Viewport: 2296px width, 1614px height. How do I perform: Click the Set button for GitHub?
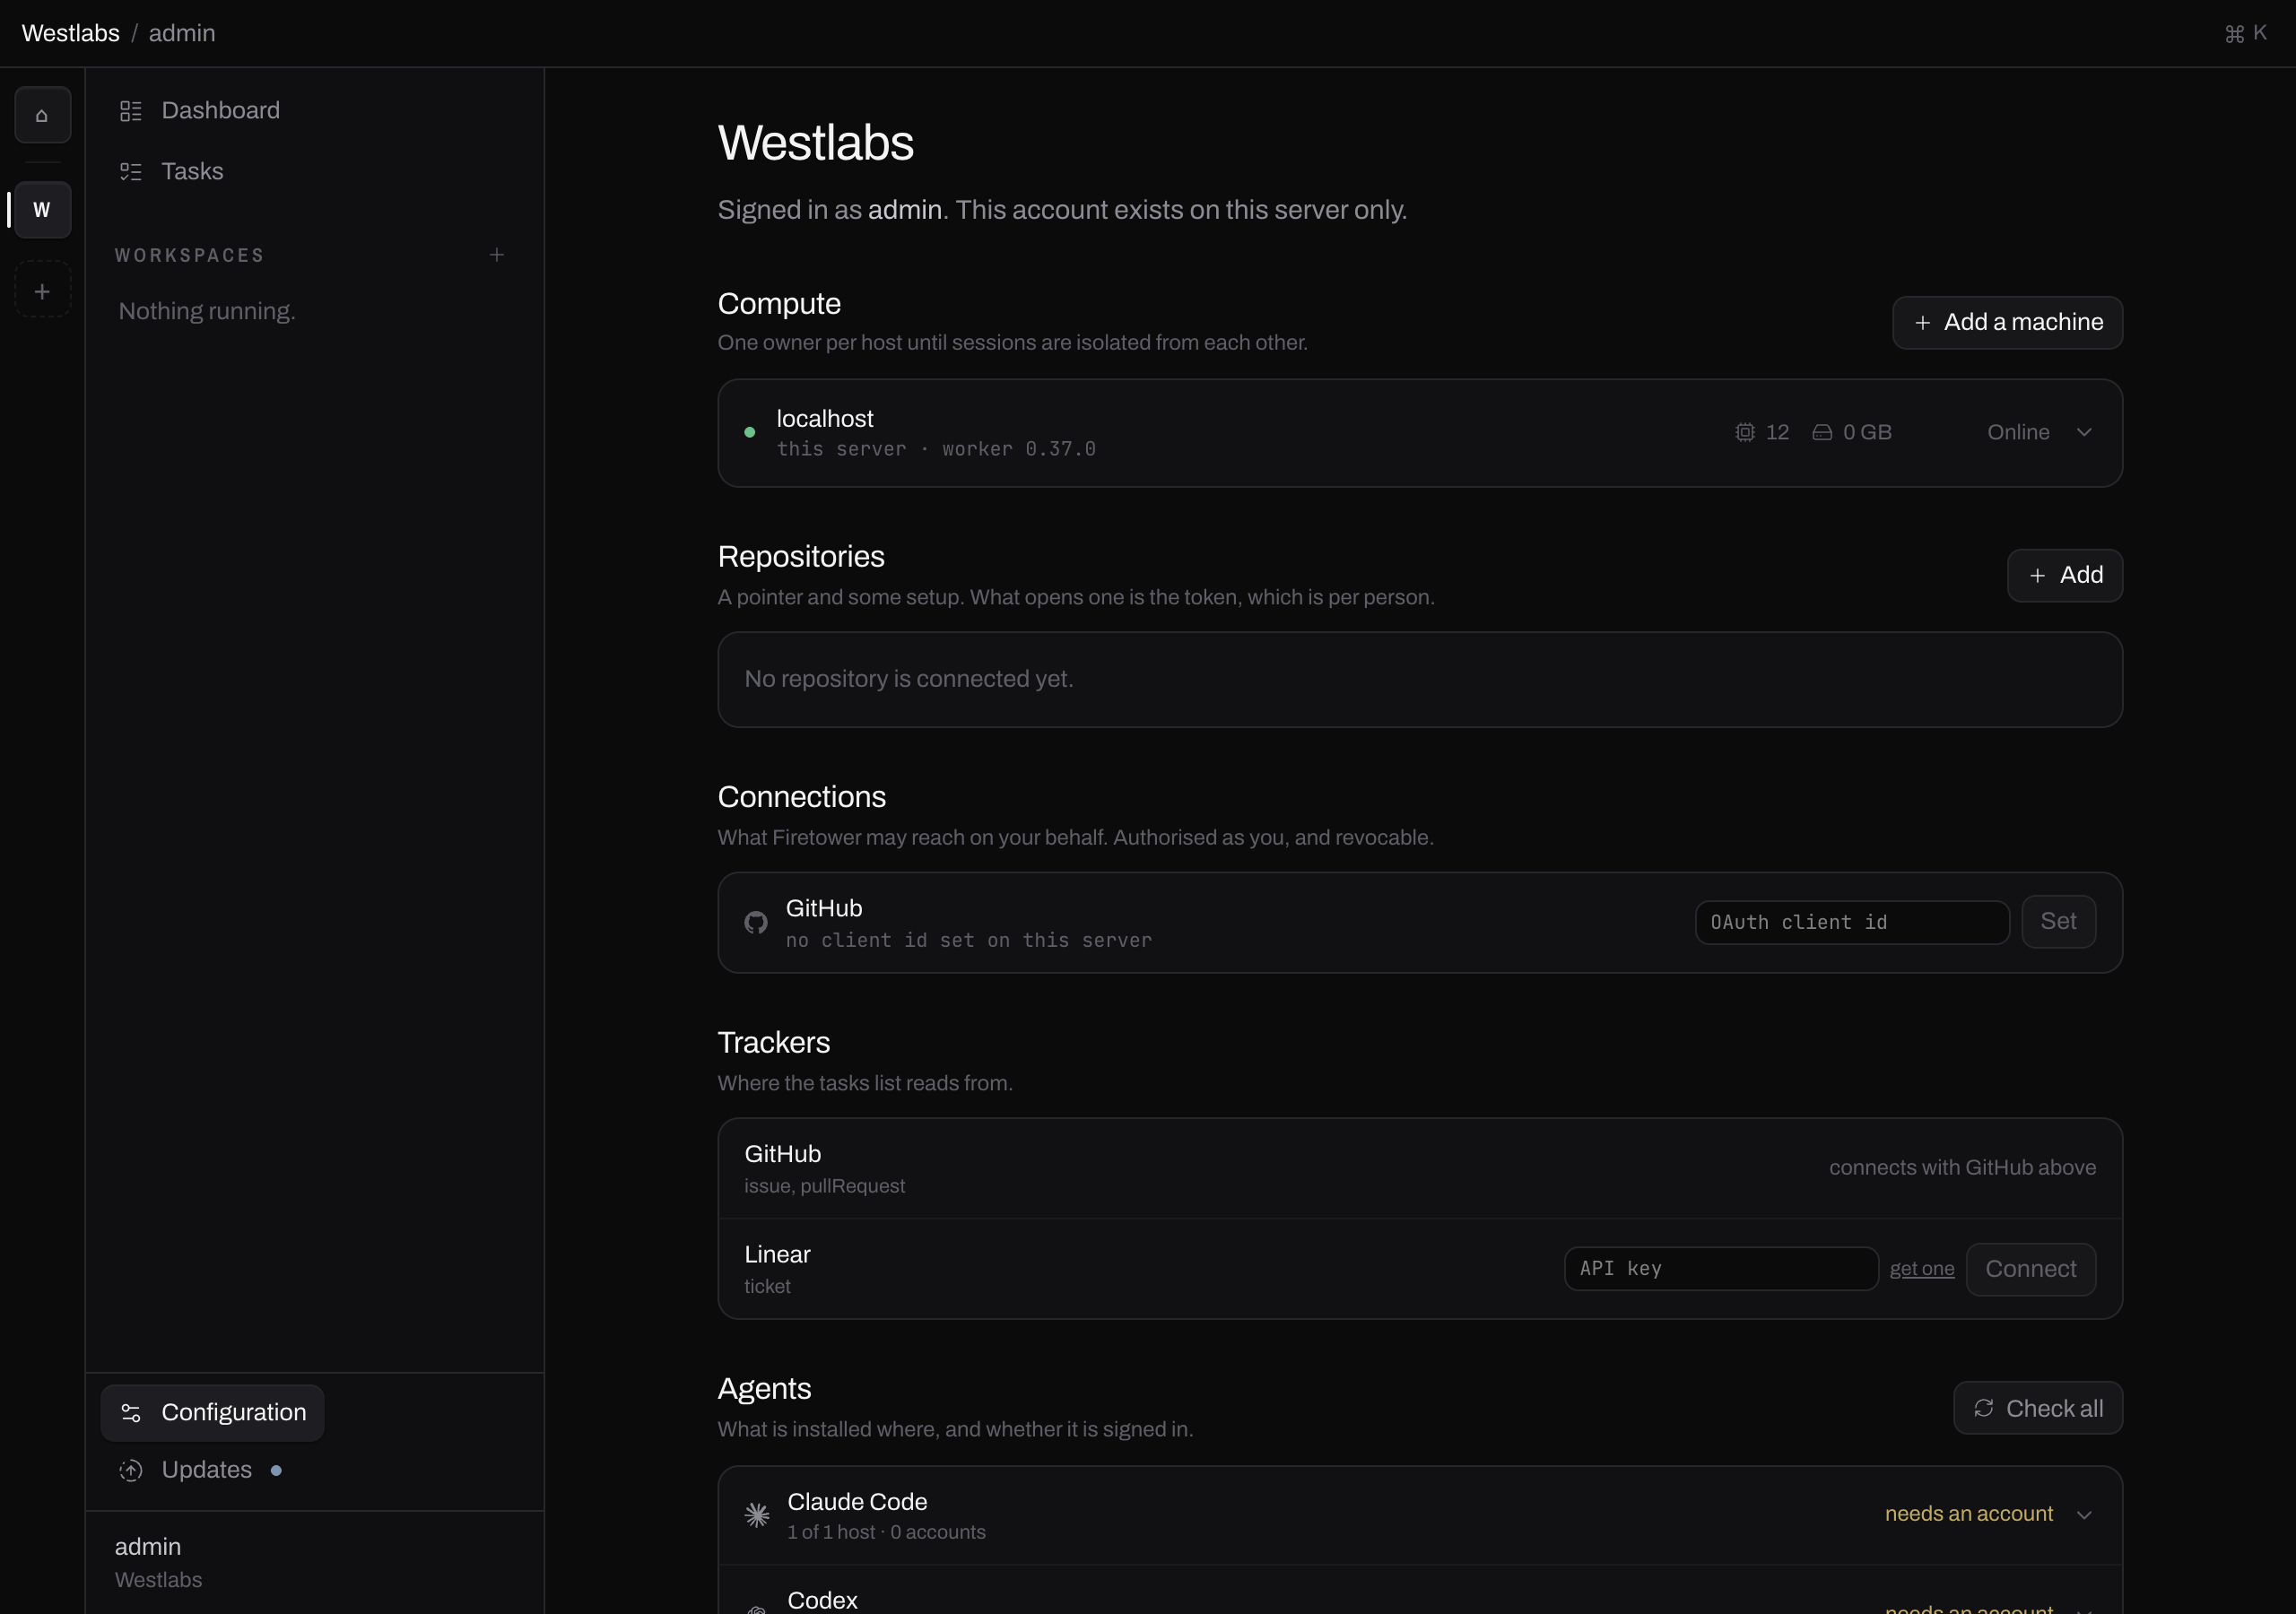click(2058, 921)
